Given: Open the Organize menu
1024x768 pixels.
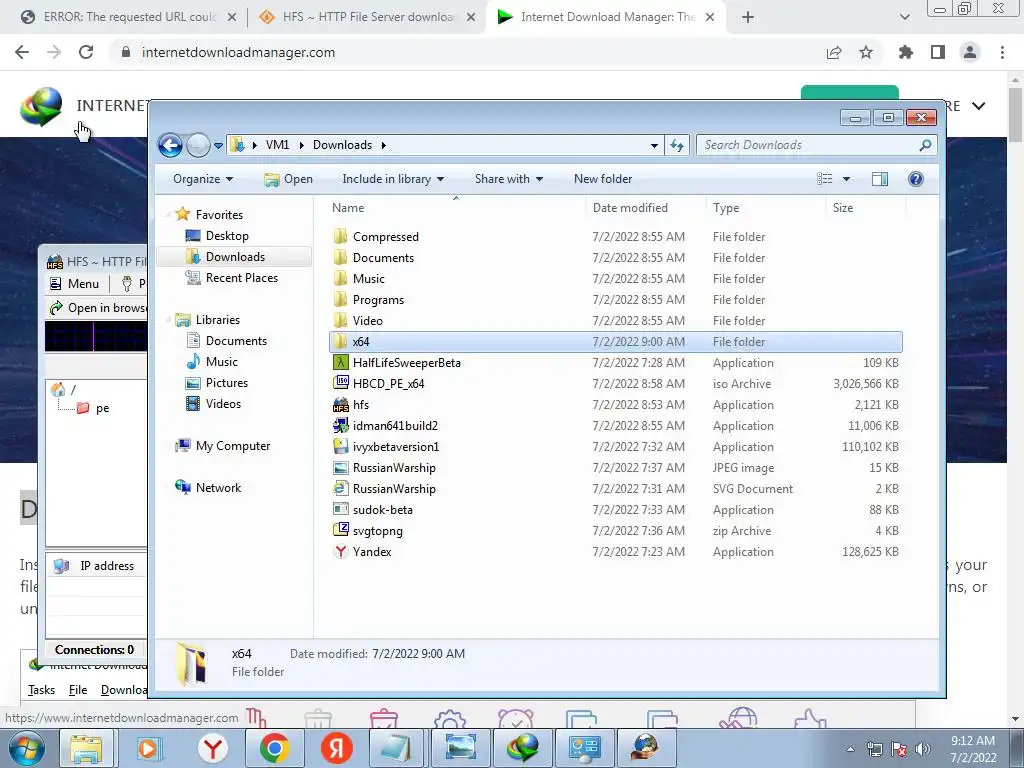Looking at the screenshot, I should pos(202,179).
